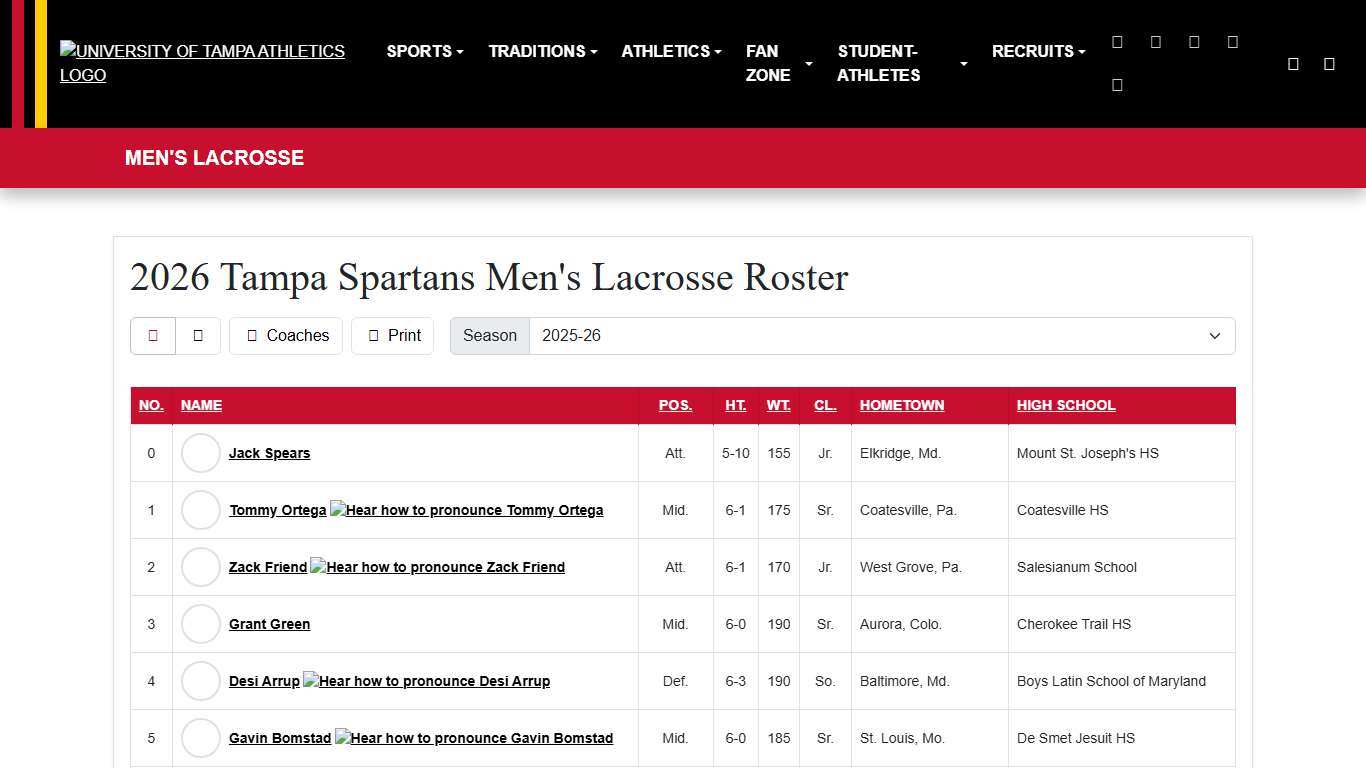Open the lower-left social icon in the header

1117,84
